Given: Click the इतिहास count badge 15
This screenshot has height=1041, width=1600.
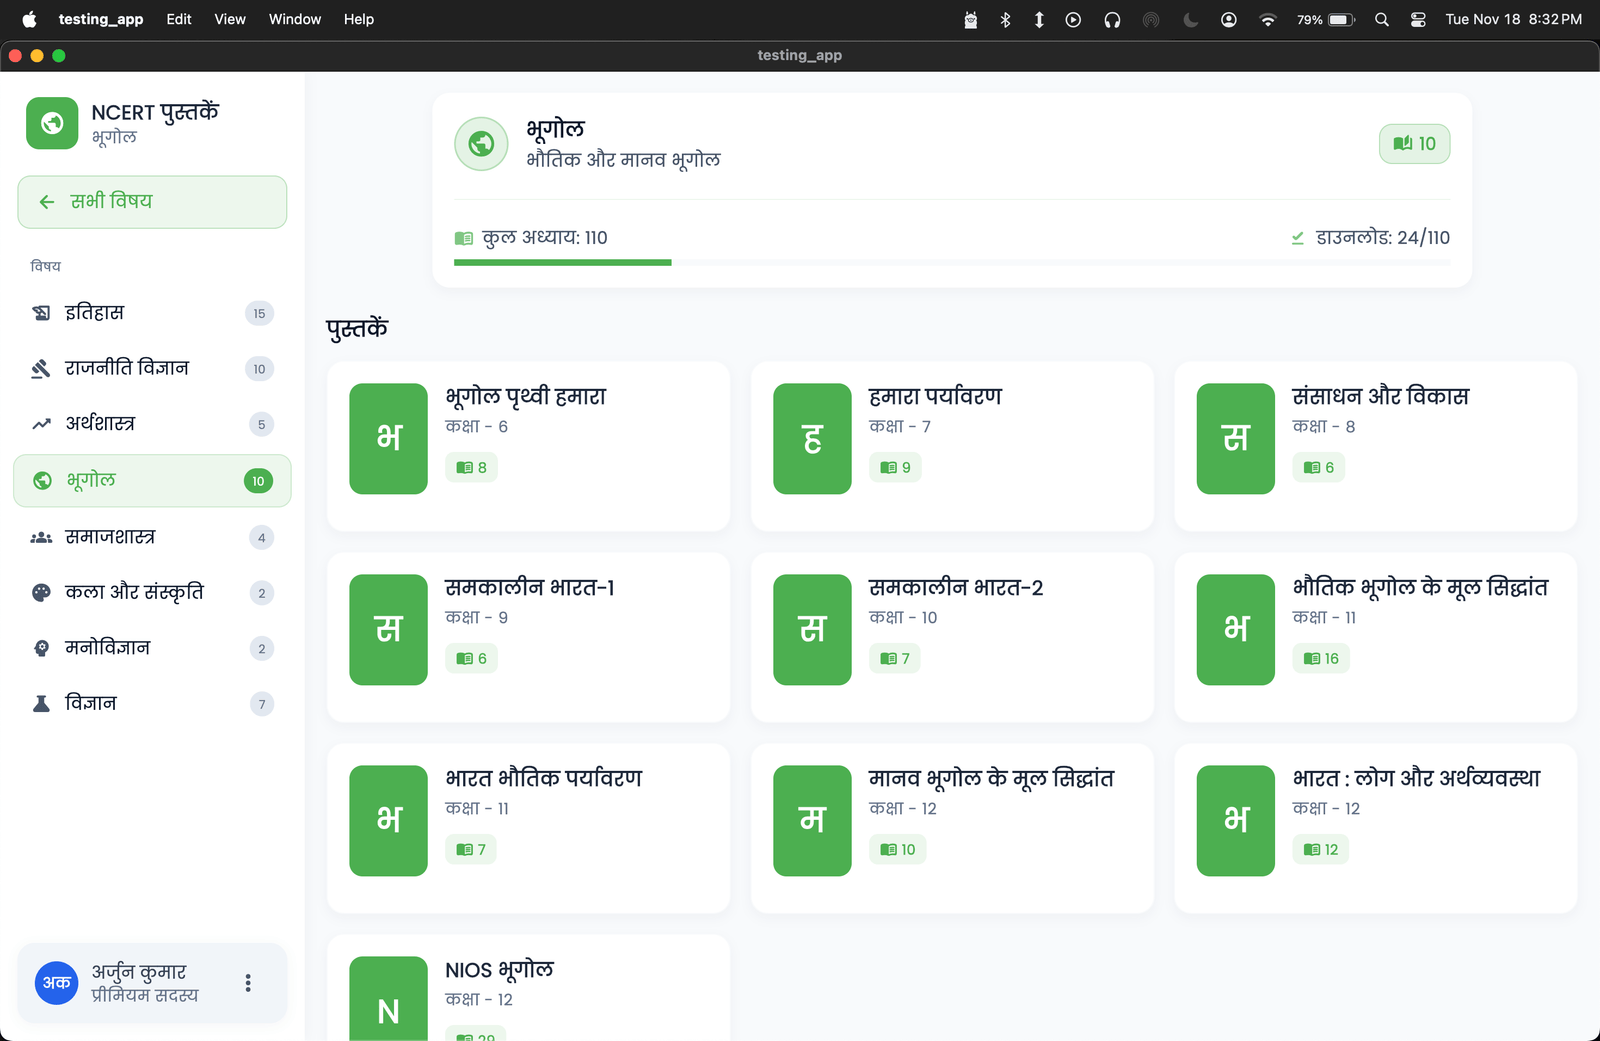Looking at the screenshot, I should (259, 314).
